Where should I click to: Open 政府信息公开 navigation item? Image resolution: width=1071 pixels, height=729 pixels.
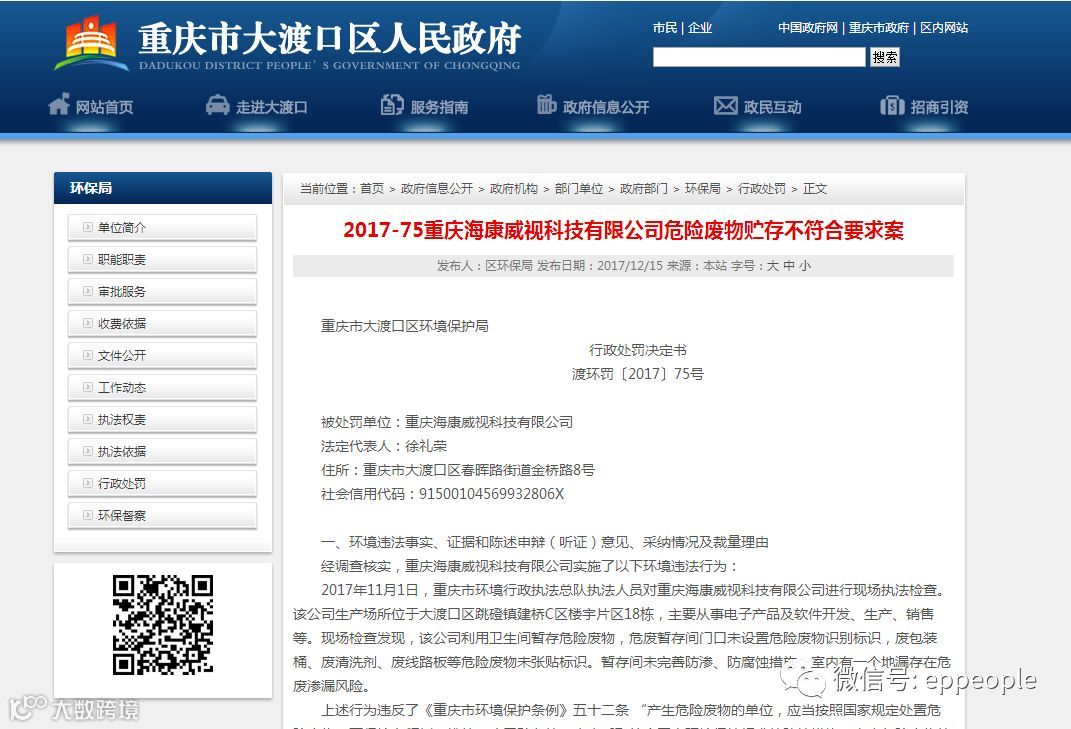coord(606,107)
